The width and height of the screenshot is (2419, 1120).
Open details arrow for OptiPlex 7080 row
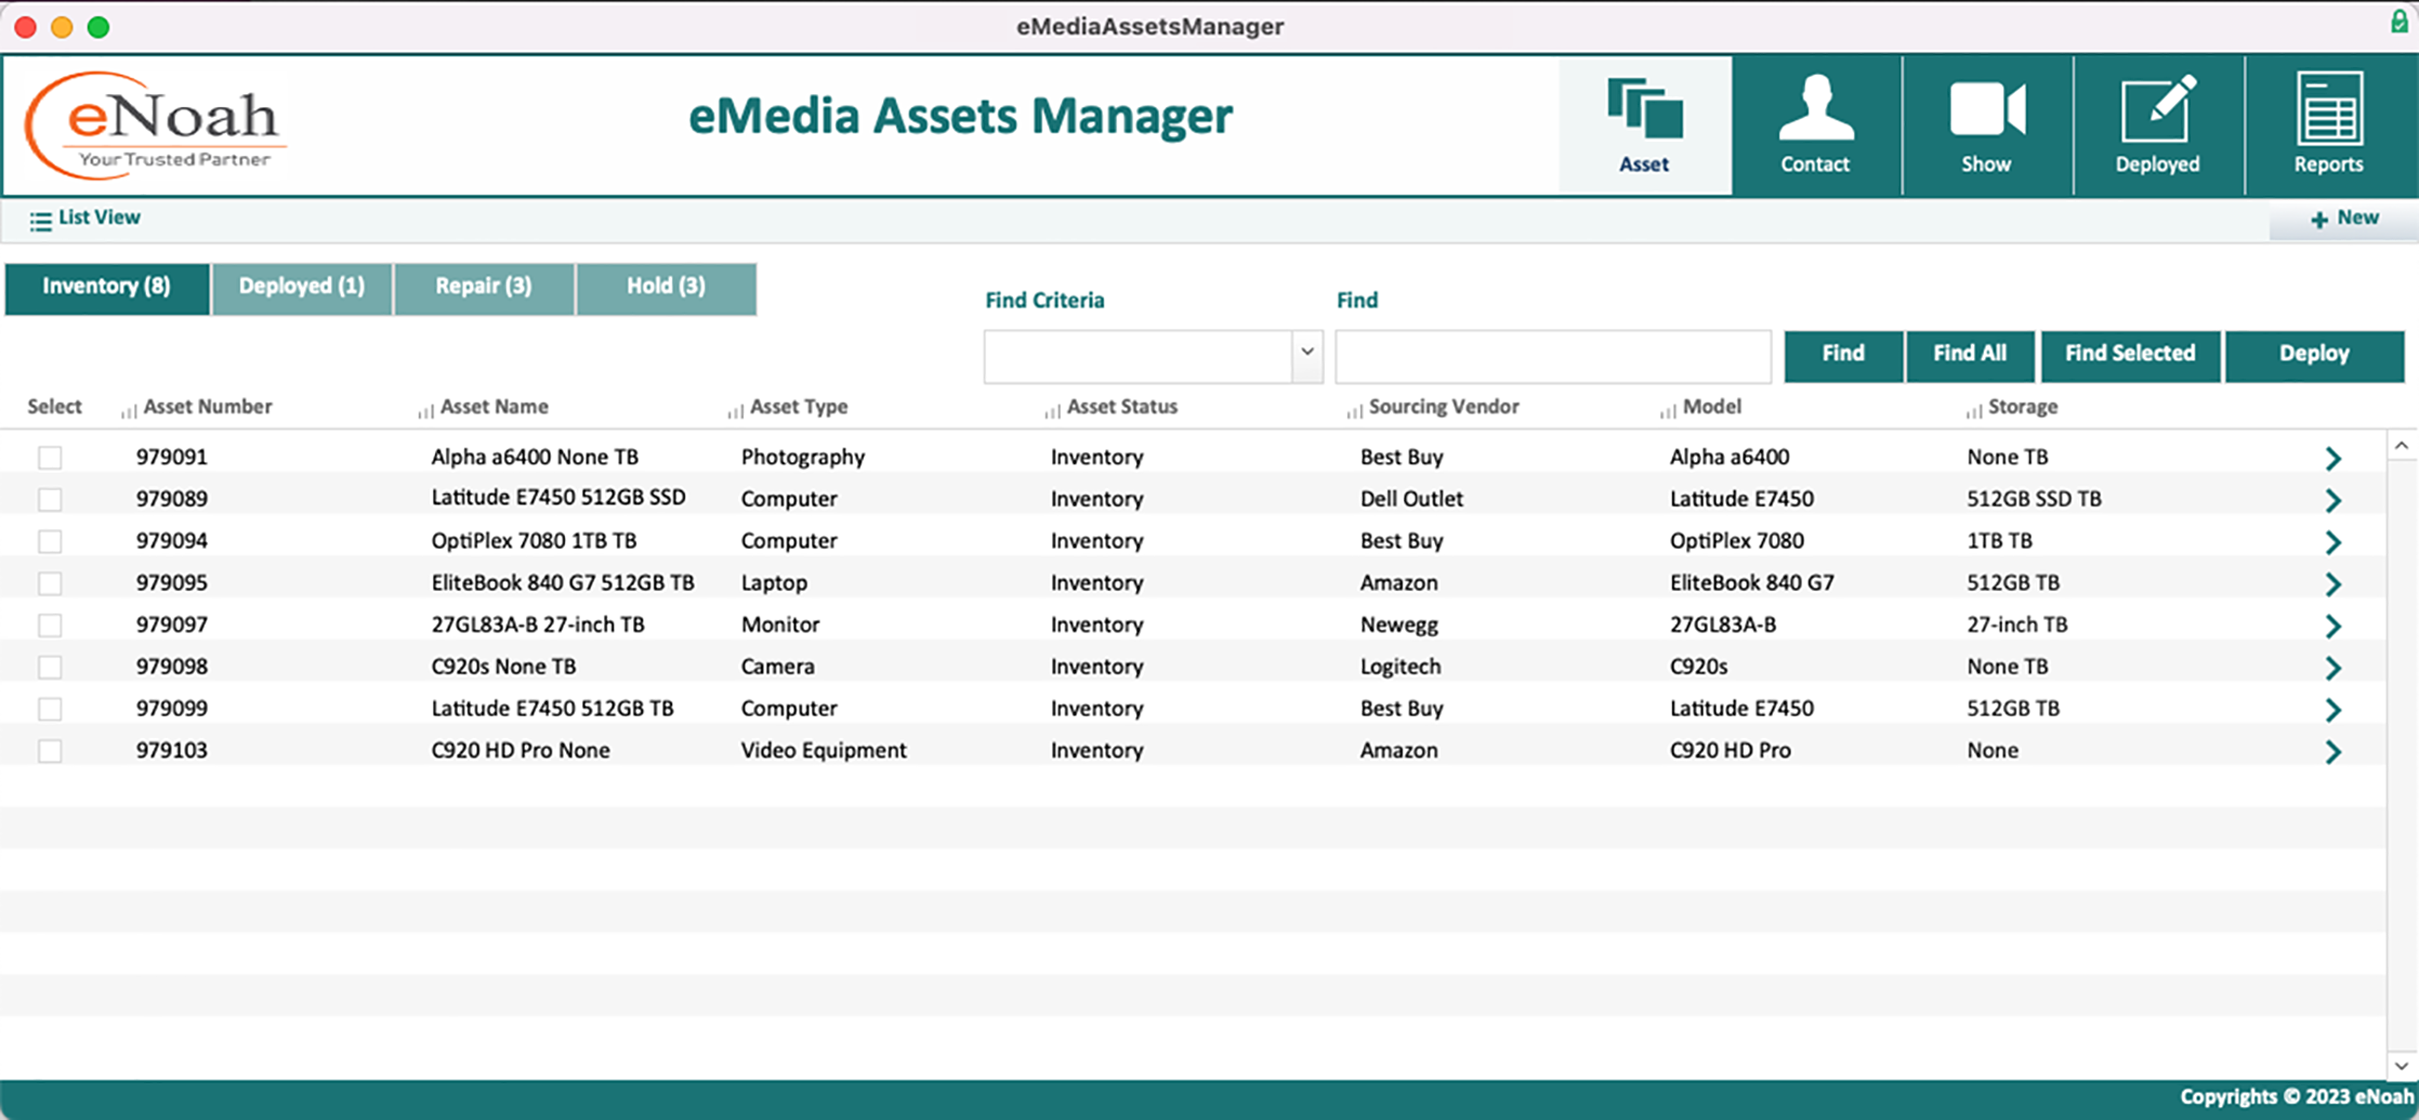(x=2333, y=542)
